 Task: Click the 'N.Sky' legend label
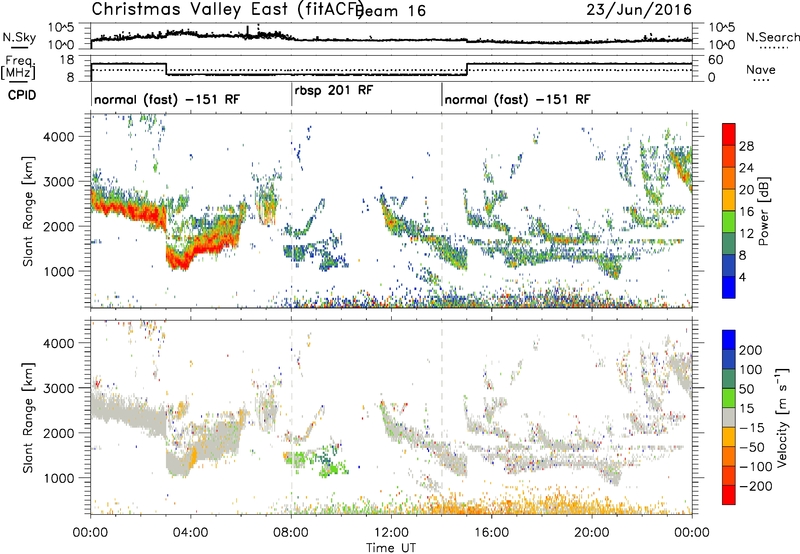tap(19, 37)
